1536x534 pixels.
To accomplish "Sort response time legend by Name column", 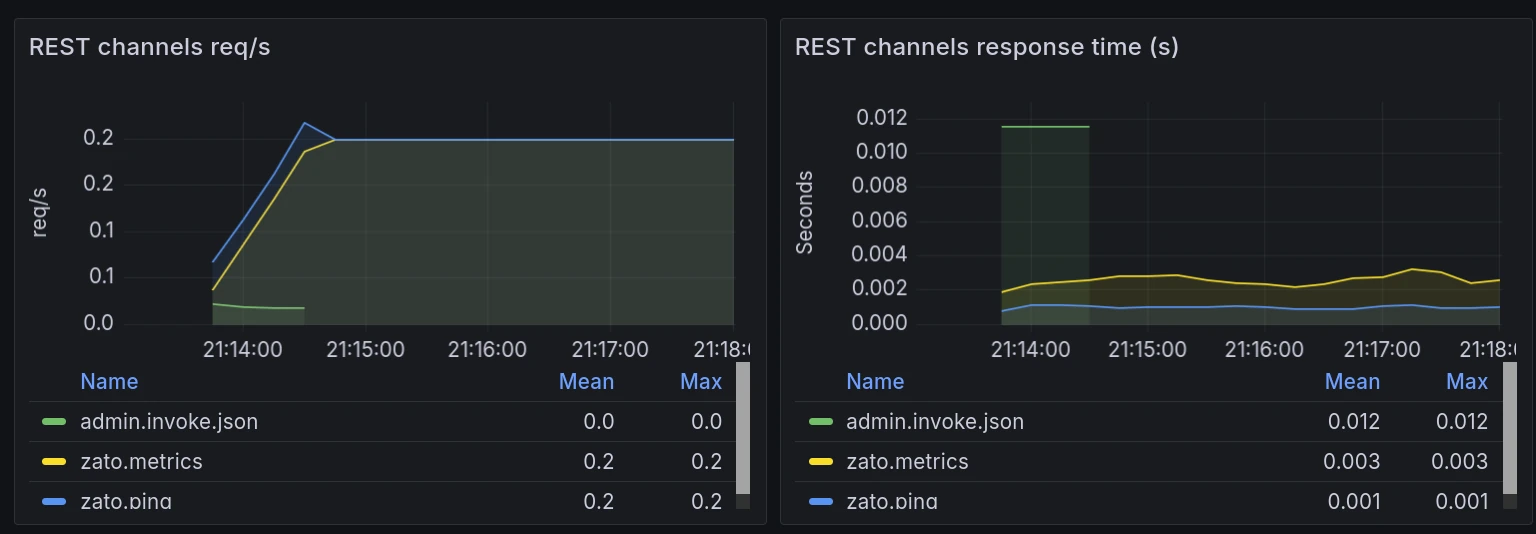I will pyautogui.click(x=875, y=381).
